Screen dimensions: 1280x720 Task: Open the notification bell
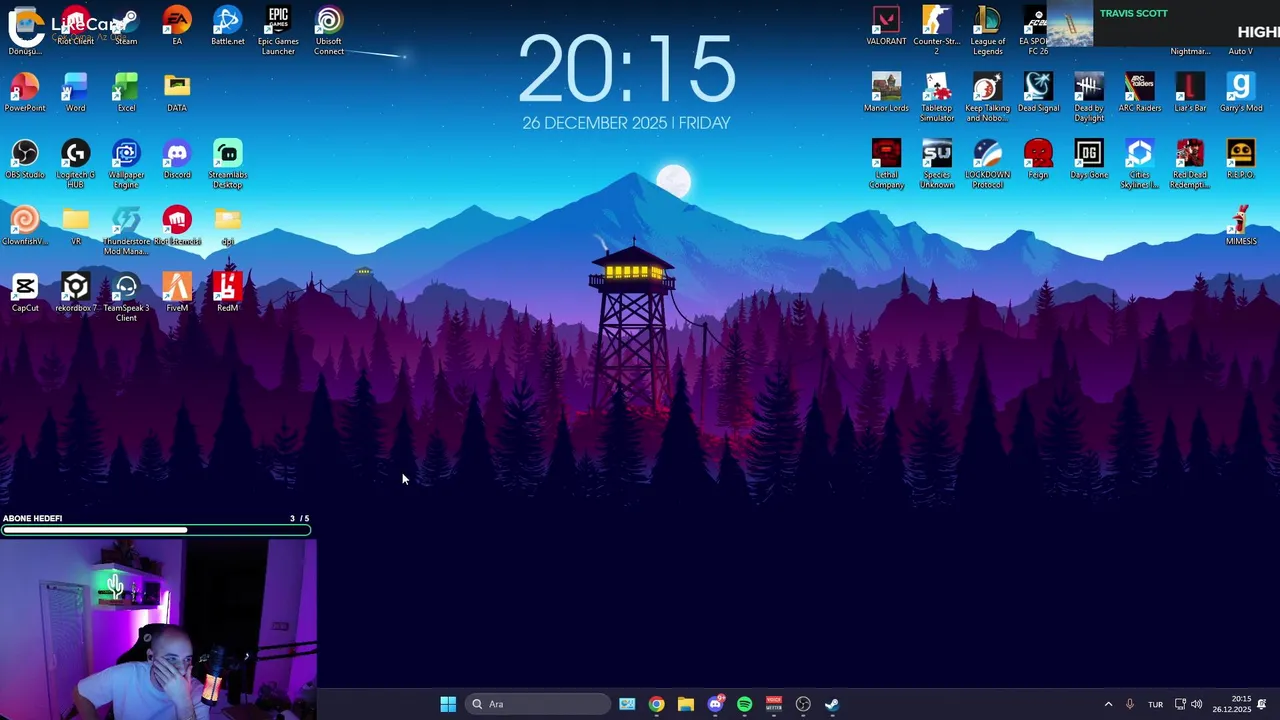(1262, 704)
